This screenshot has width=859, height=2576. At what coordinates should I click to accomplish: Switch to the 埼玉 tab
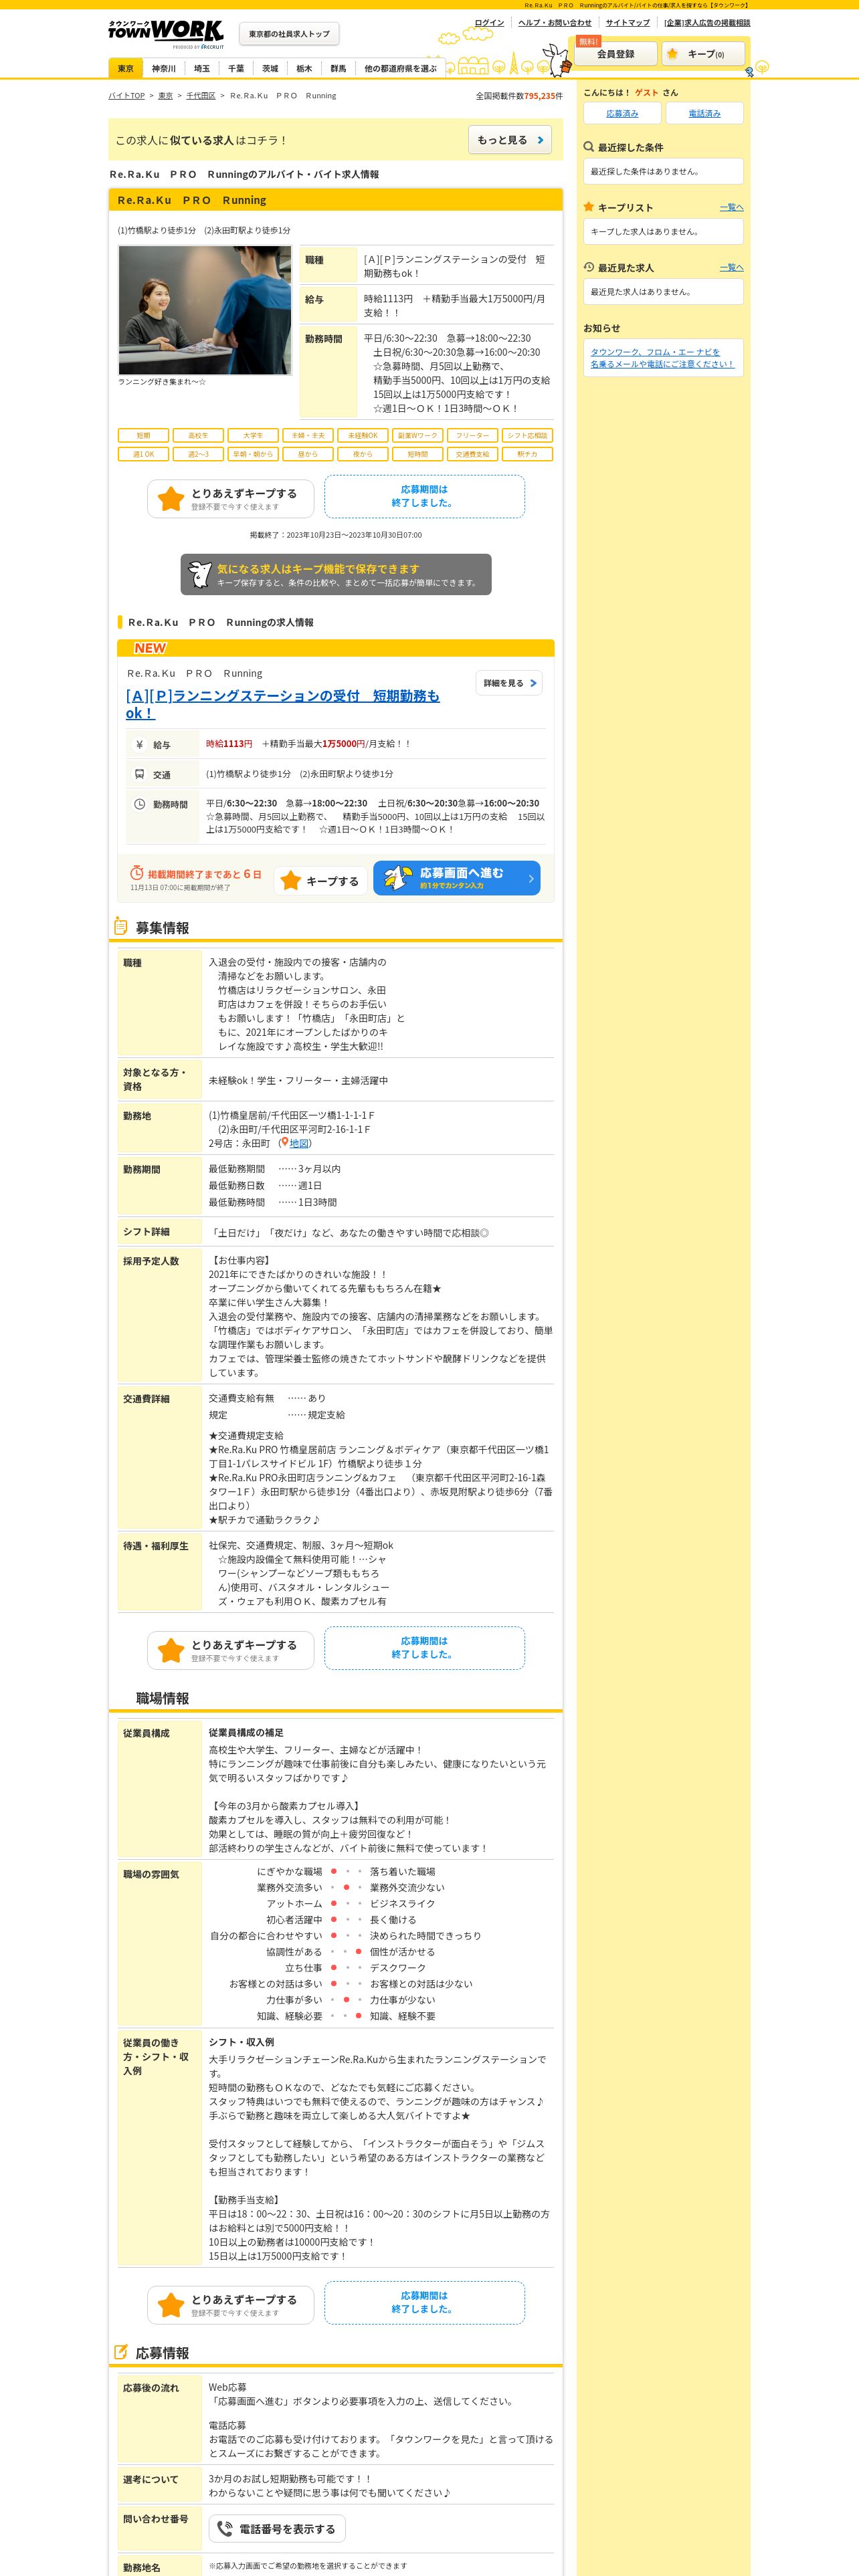(202, 68)
